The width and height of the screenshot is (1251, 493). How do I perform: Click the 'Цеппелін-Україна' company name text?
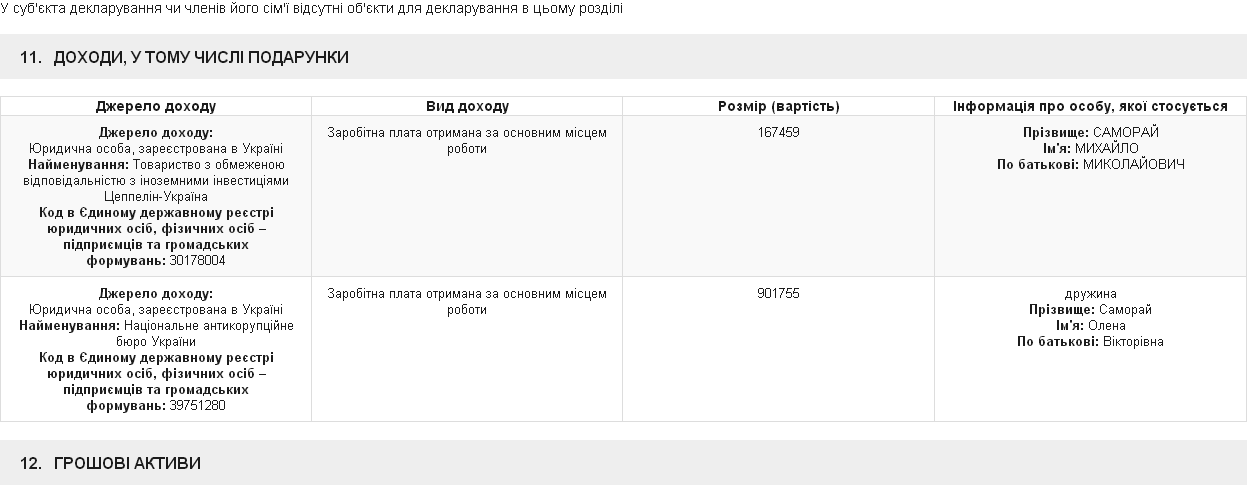click(x=156, y=197)
